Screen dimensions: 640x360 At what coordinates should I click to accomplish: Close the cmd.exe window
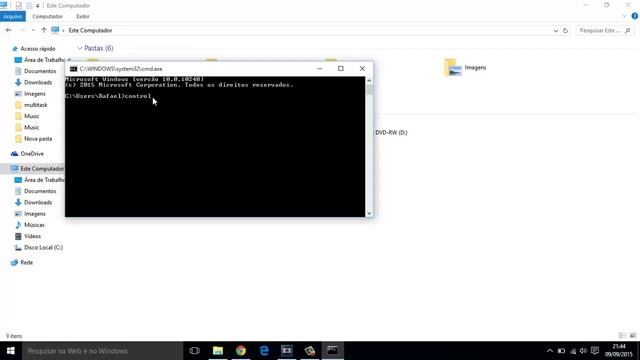(362, 69)
